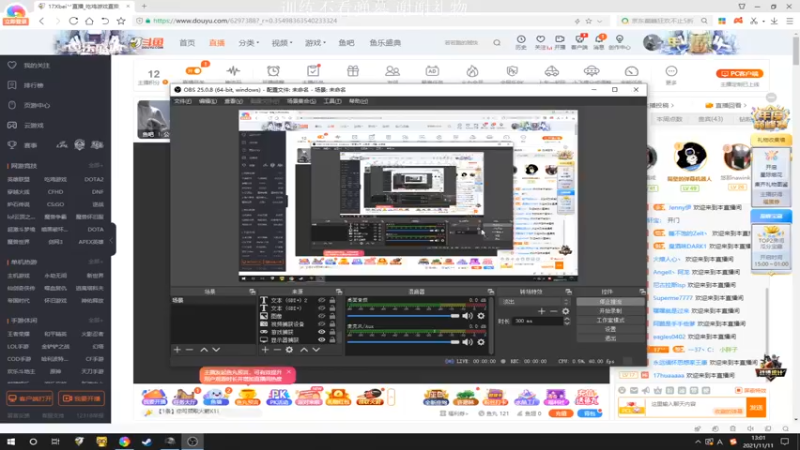
Task: Open OBS Scene Collection menu
Action: pyautogui.click(x=301, y=101)
